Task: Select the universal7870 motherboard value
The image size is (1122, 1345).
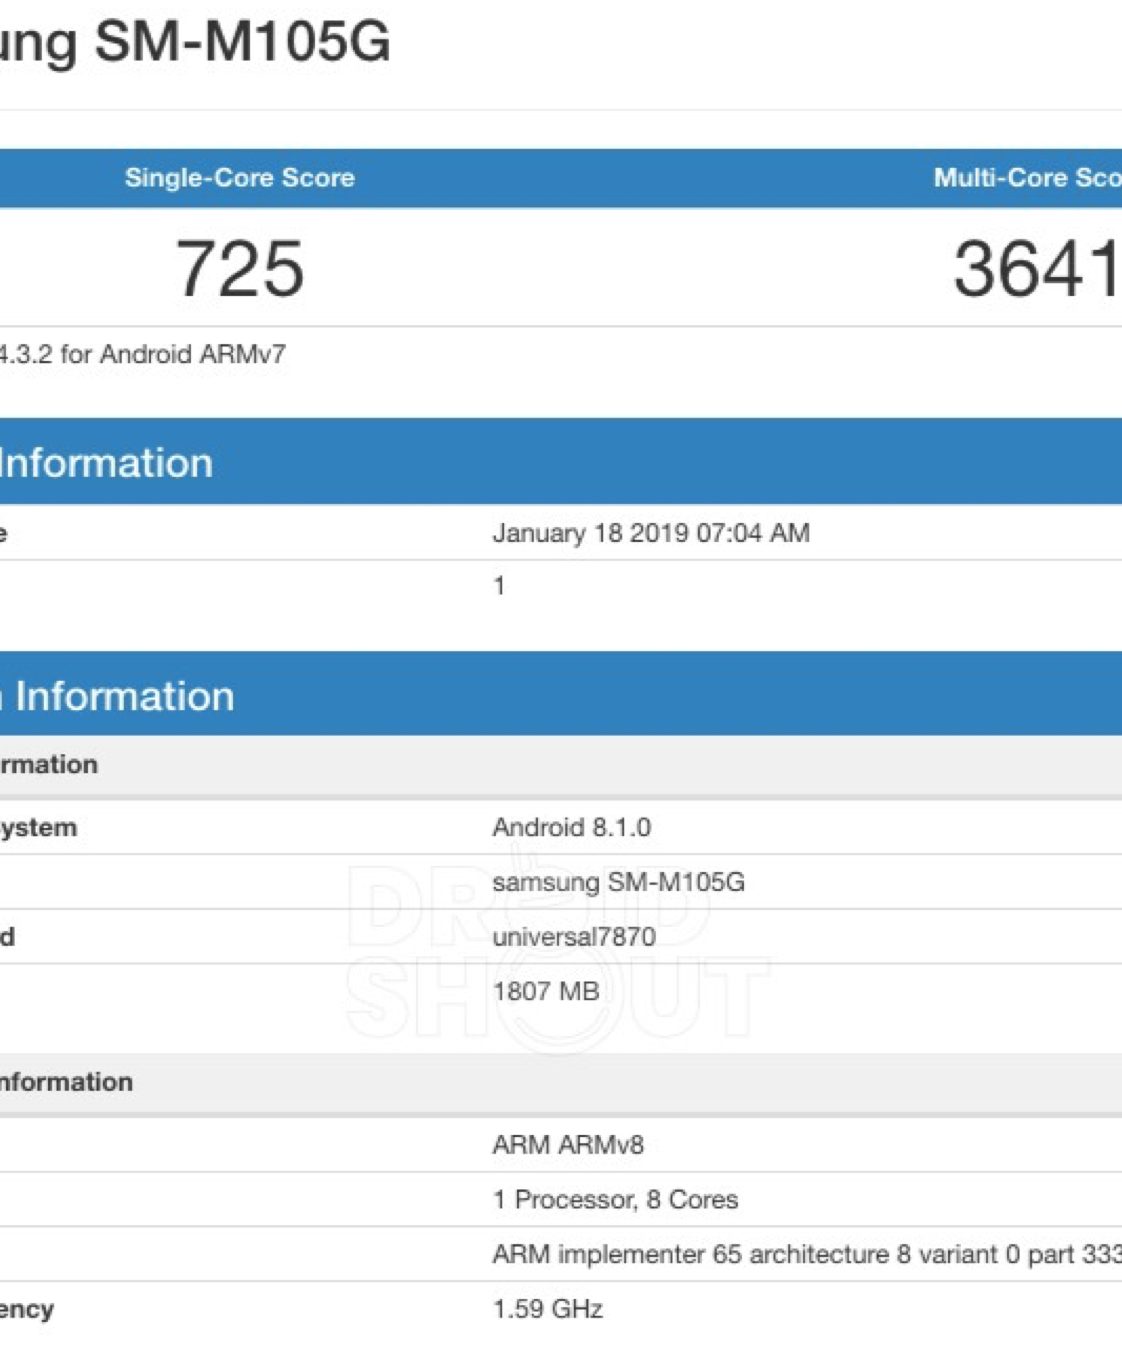Action: [x=574, y=937]
